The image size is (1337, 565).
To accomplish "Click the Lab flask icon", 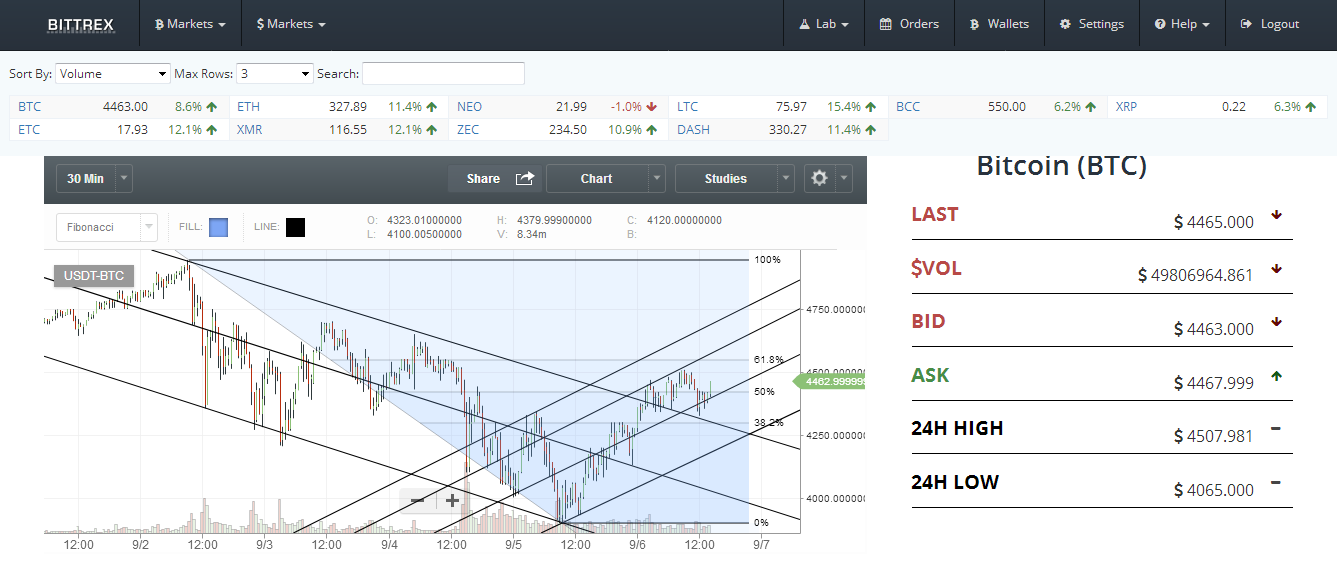I will 803,24.
